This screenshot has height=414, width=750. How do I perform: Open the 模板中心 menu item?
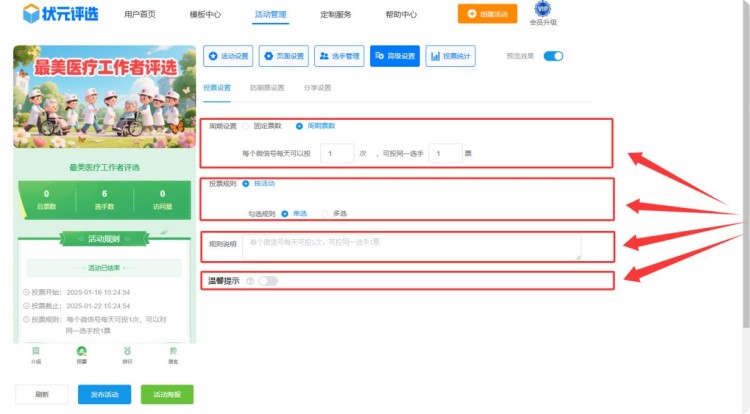(x=205, y=15)
